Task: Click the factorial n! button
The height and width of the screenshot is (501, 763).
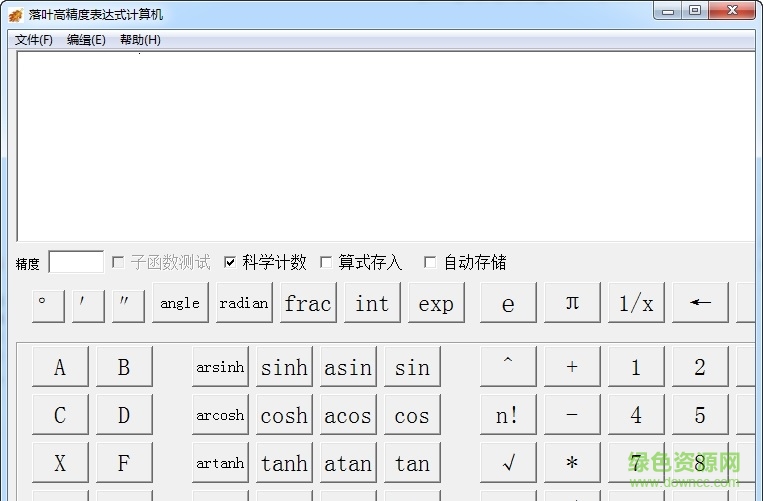Action: tap(508, 414)
